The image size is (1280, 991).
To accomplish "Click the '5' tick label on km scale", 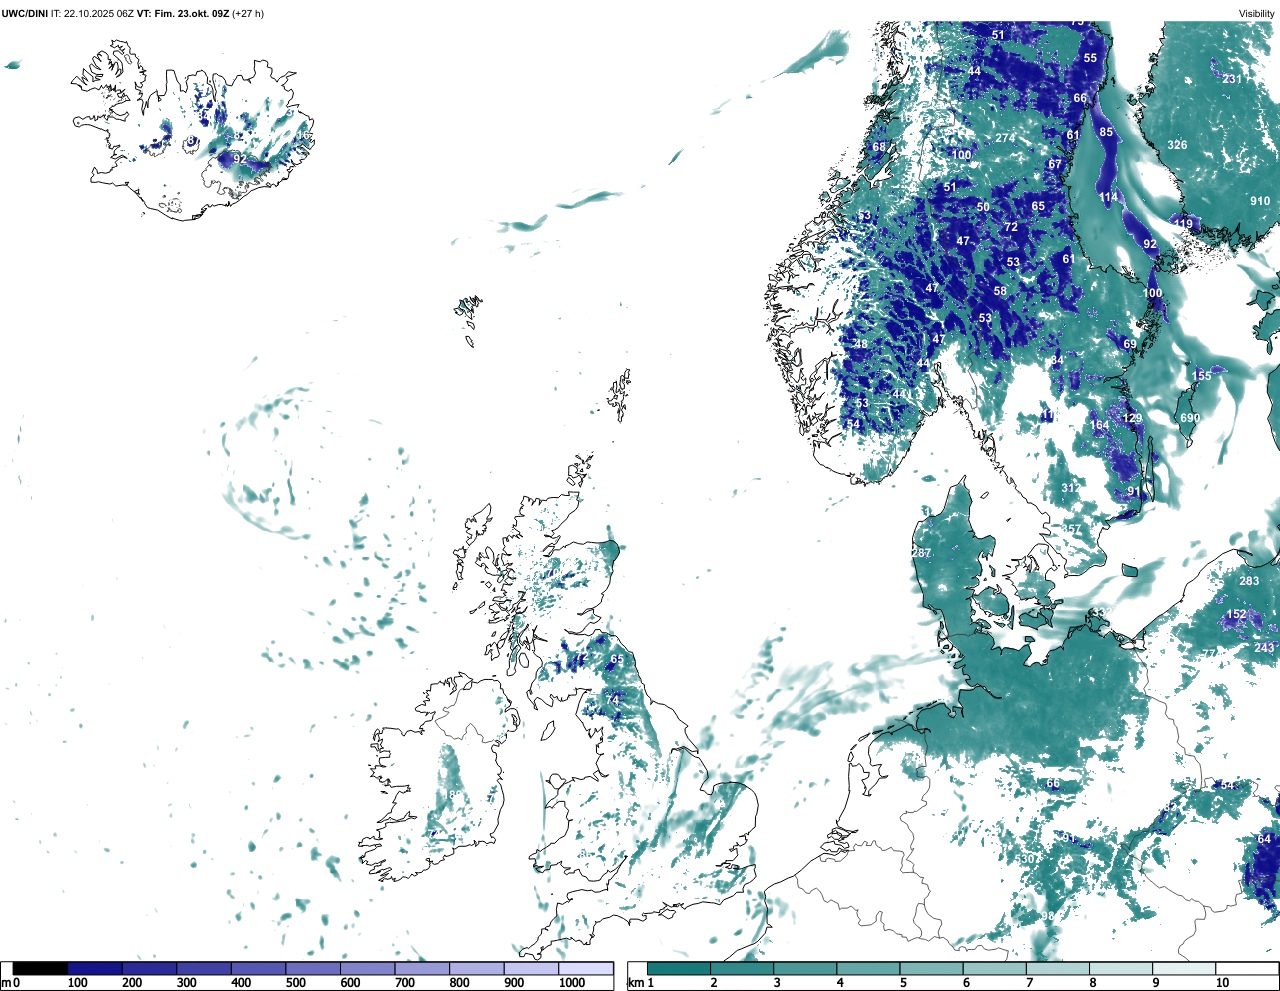I will [903, 983].
